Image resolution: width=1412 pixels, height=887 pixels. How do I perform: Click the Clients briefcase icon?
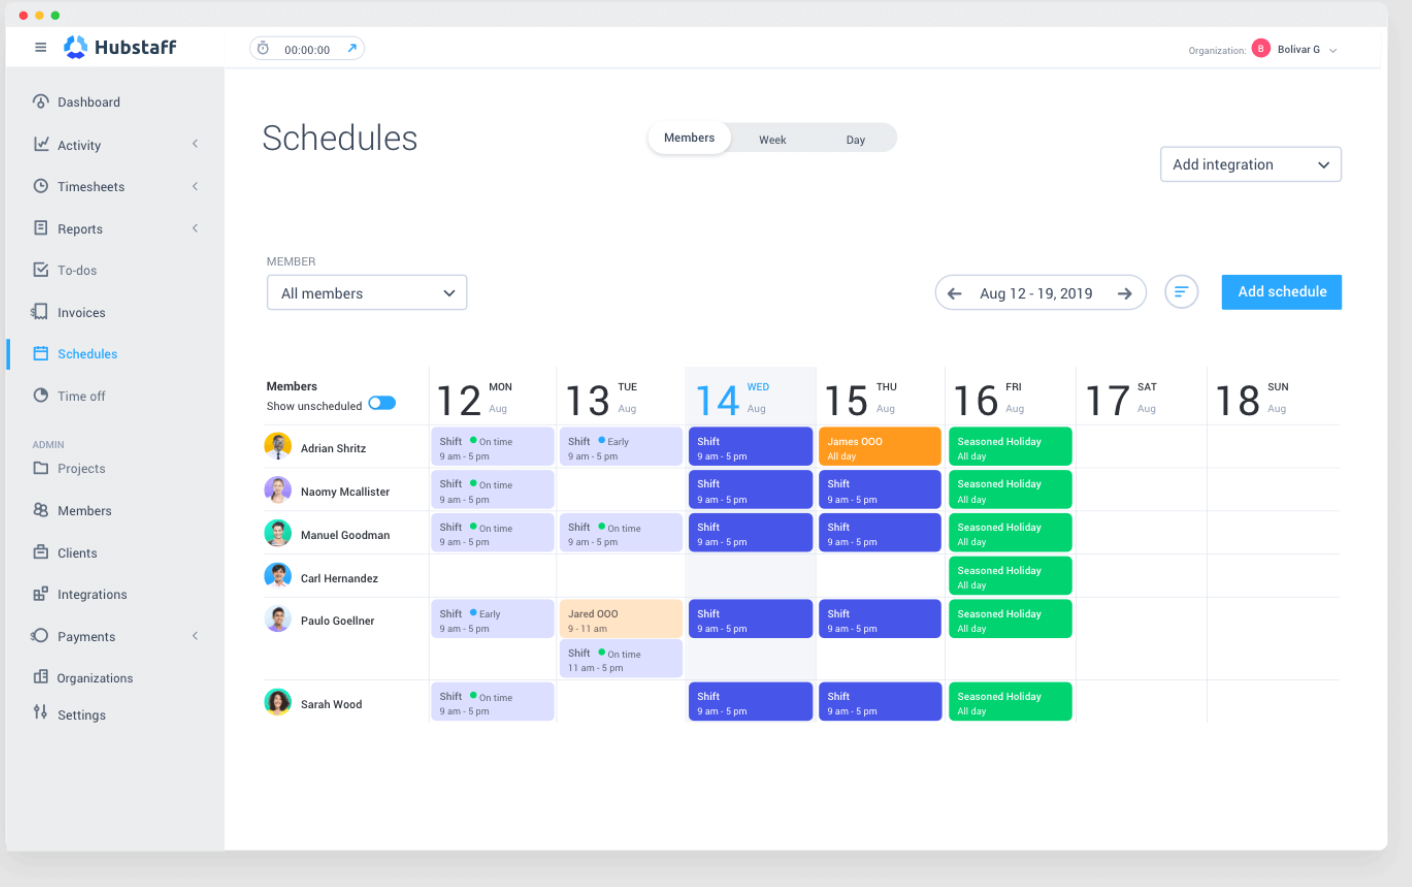[41, 552]
